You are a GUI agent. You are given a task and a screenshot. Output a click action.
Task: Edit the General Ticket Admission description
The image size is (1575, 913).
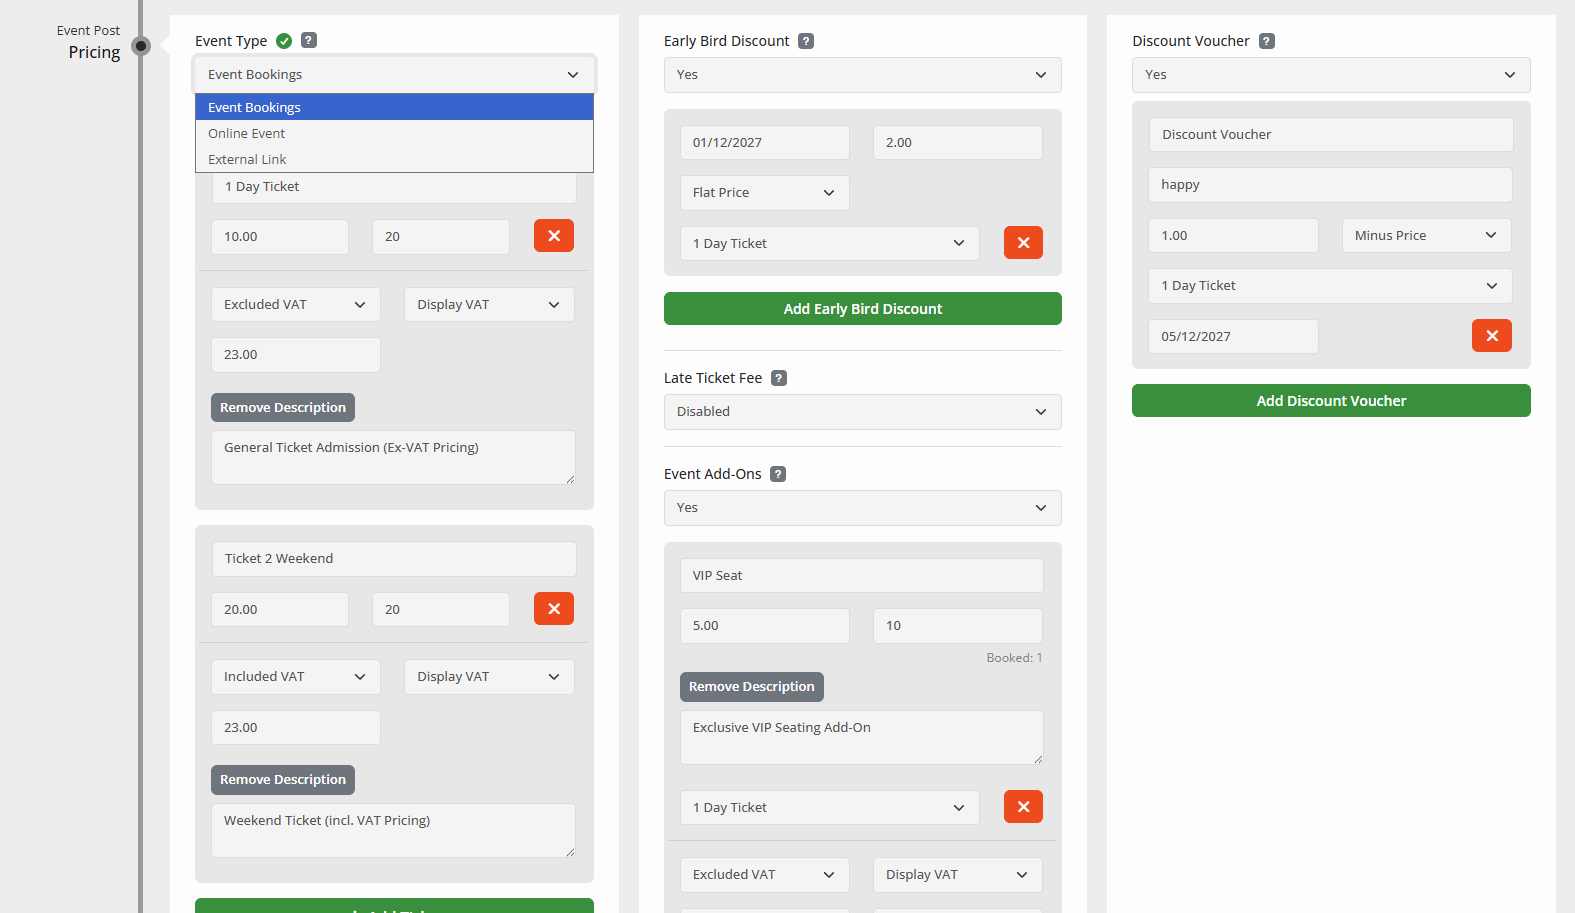coord(393,458)
